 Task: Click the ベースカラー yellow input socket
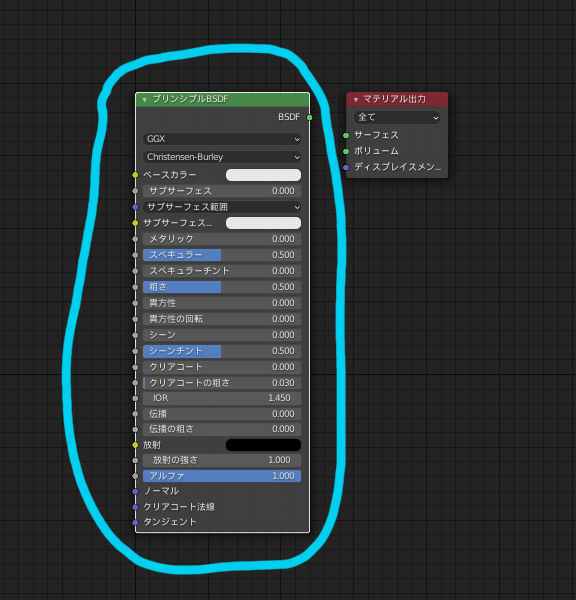(135, 175)
